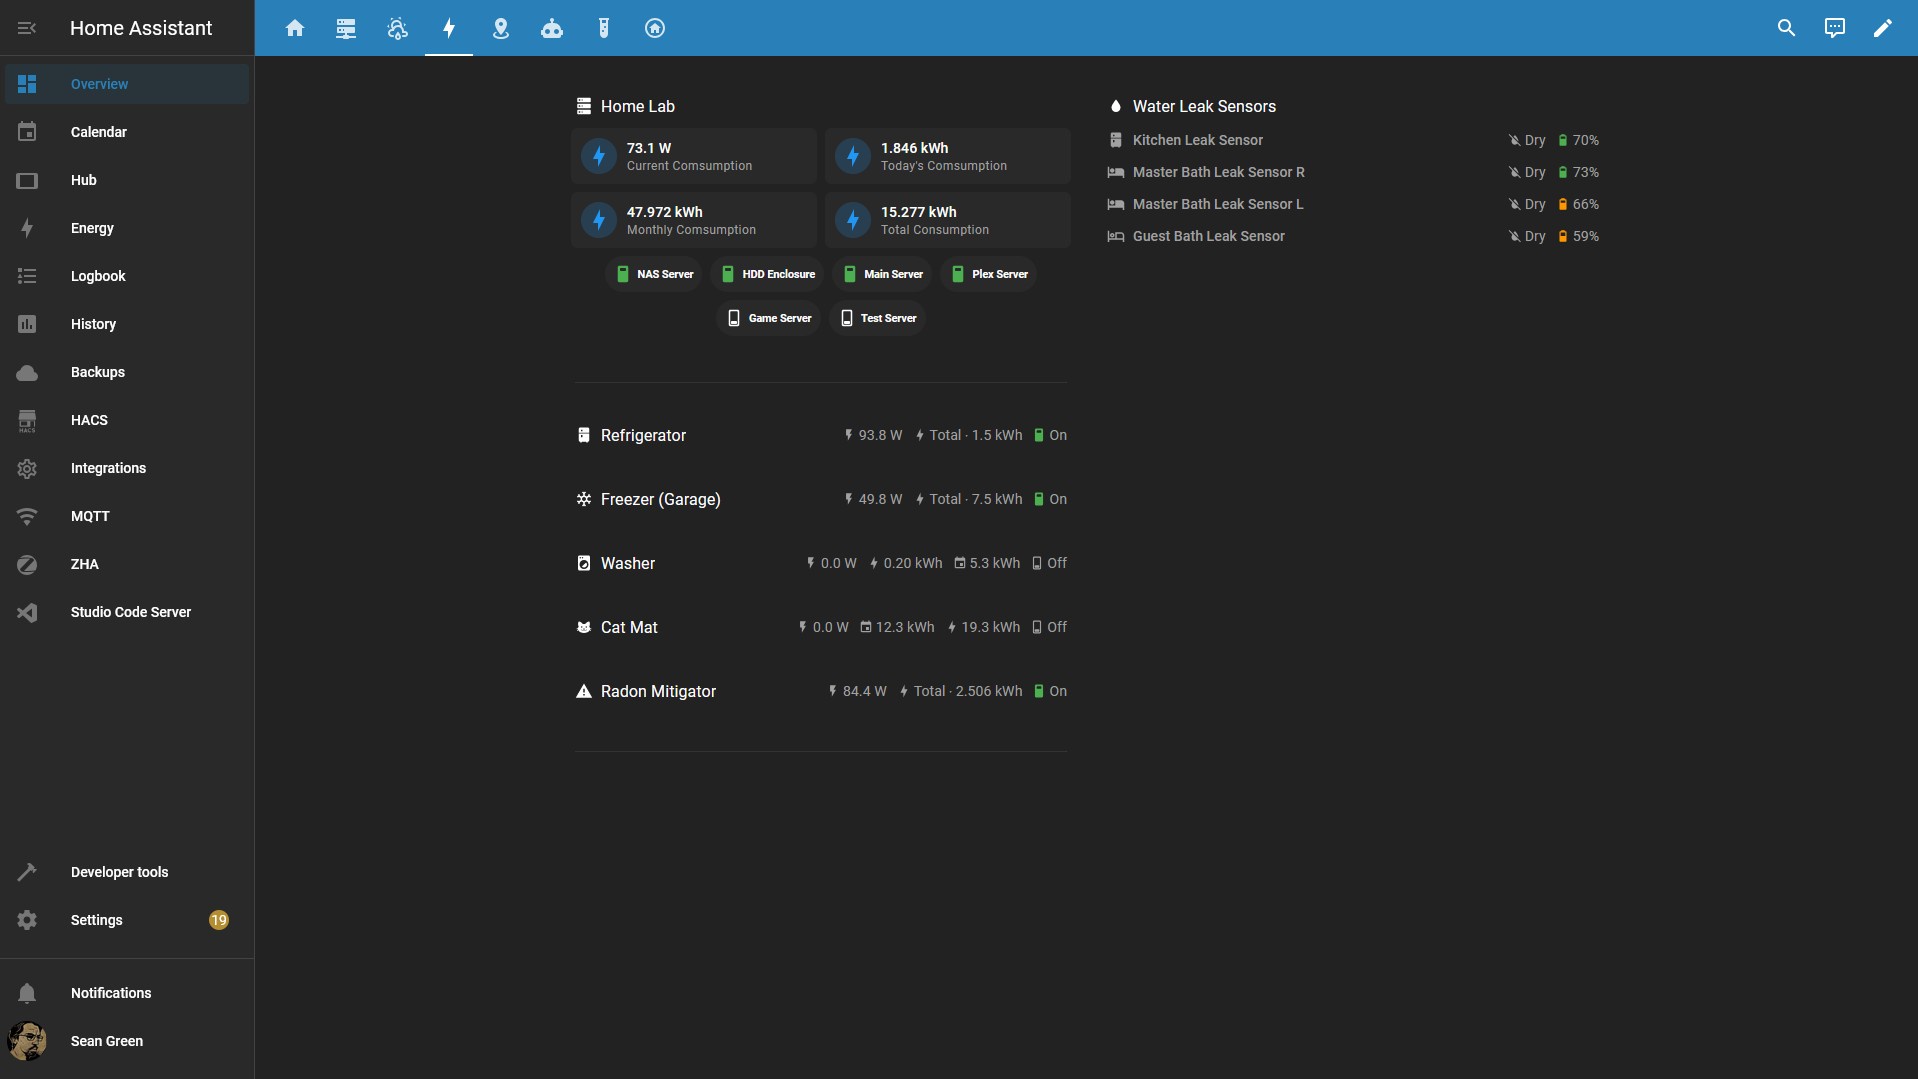1918x1079 pixels.
Task: Open Logbook from the sidebar
Action: click(x=127, y=276)
